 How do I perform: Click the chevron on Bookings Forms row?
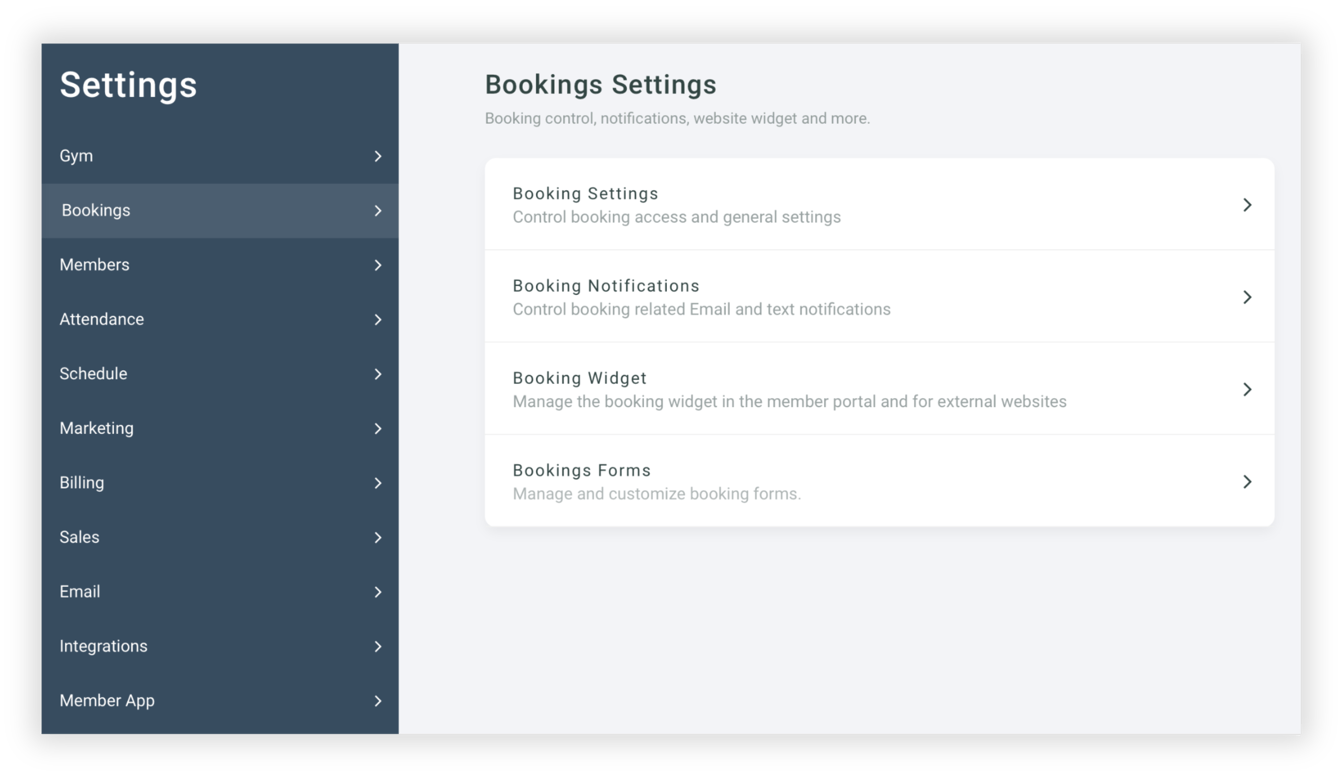1247,482
